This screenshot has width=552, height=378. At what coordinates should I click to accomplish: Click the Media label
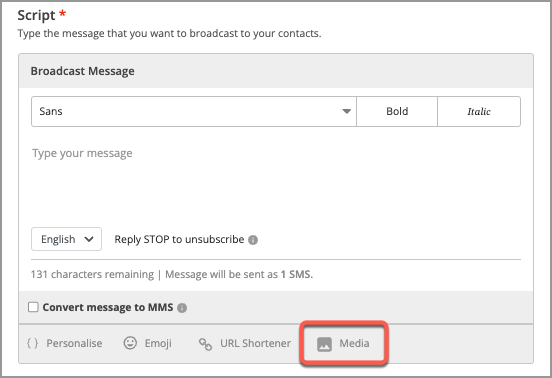tap(354, 343)
